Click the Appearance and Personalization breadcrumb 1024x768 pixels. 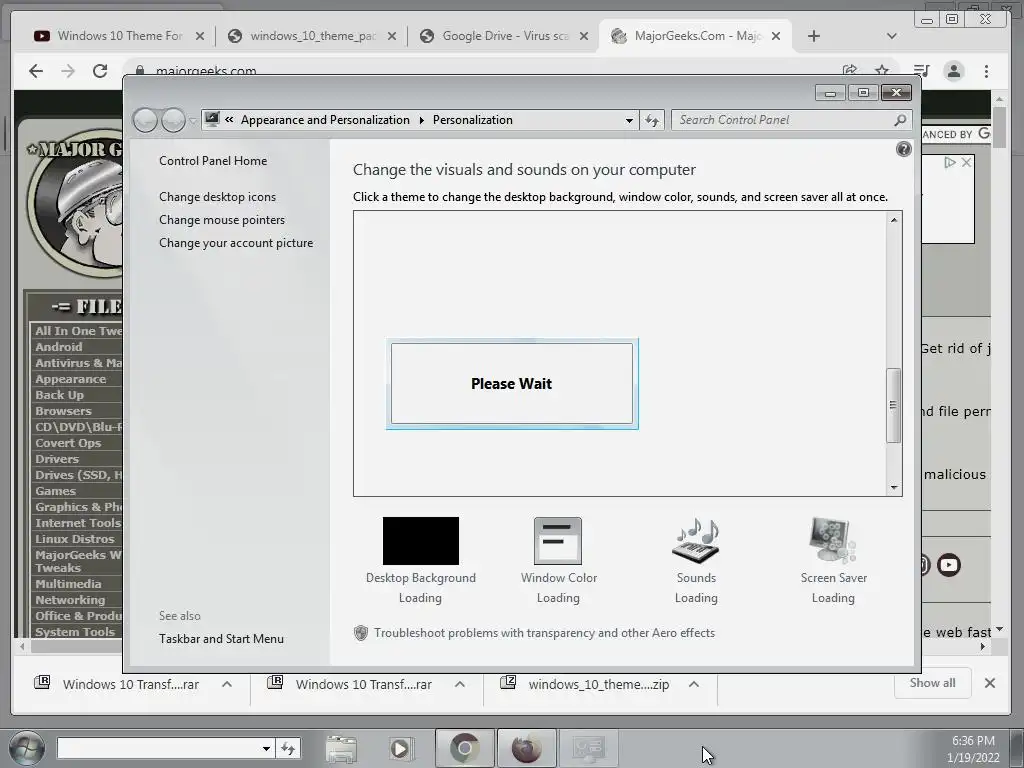(x=325, y=120)
